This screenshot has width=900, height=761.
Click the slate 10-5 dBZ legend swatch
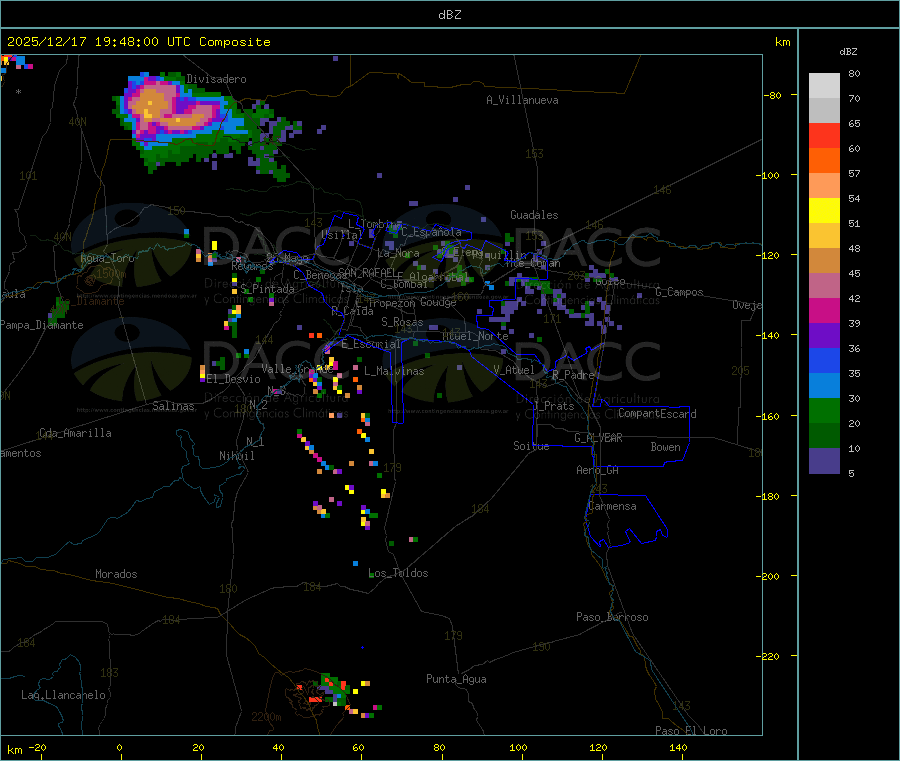point(824,461)
